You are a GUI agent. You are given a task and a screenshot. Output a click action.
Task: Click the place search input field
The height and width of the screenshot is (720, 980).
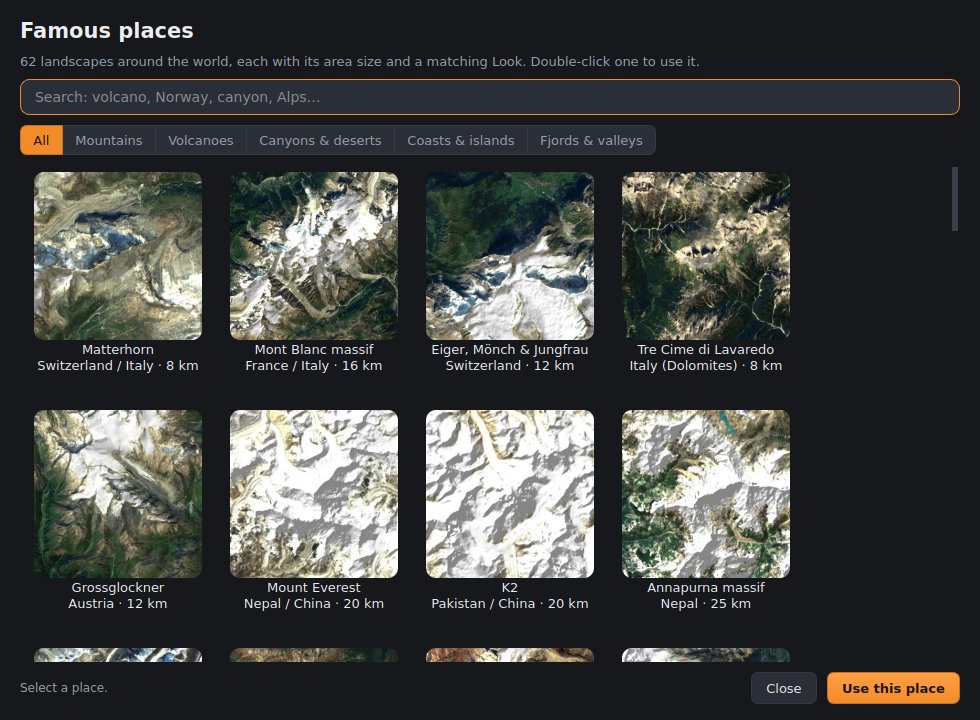point(489,97)
